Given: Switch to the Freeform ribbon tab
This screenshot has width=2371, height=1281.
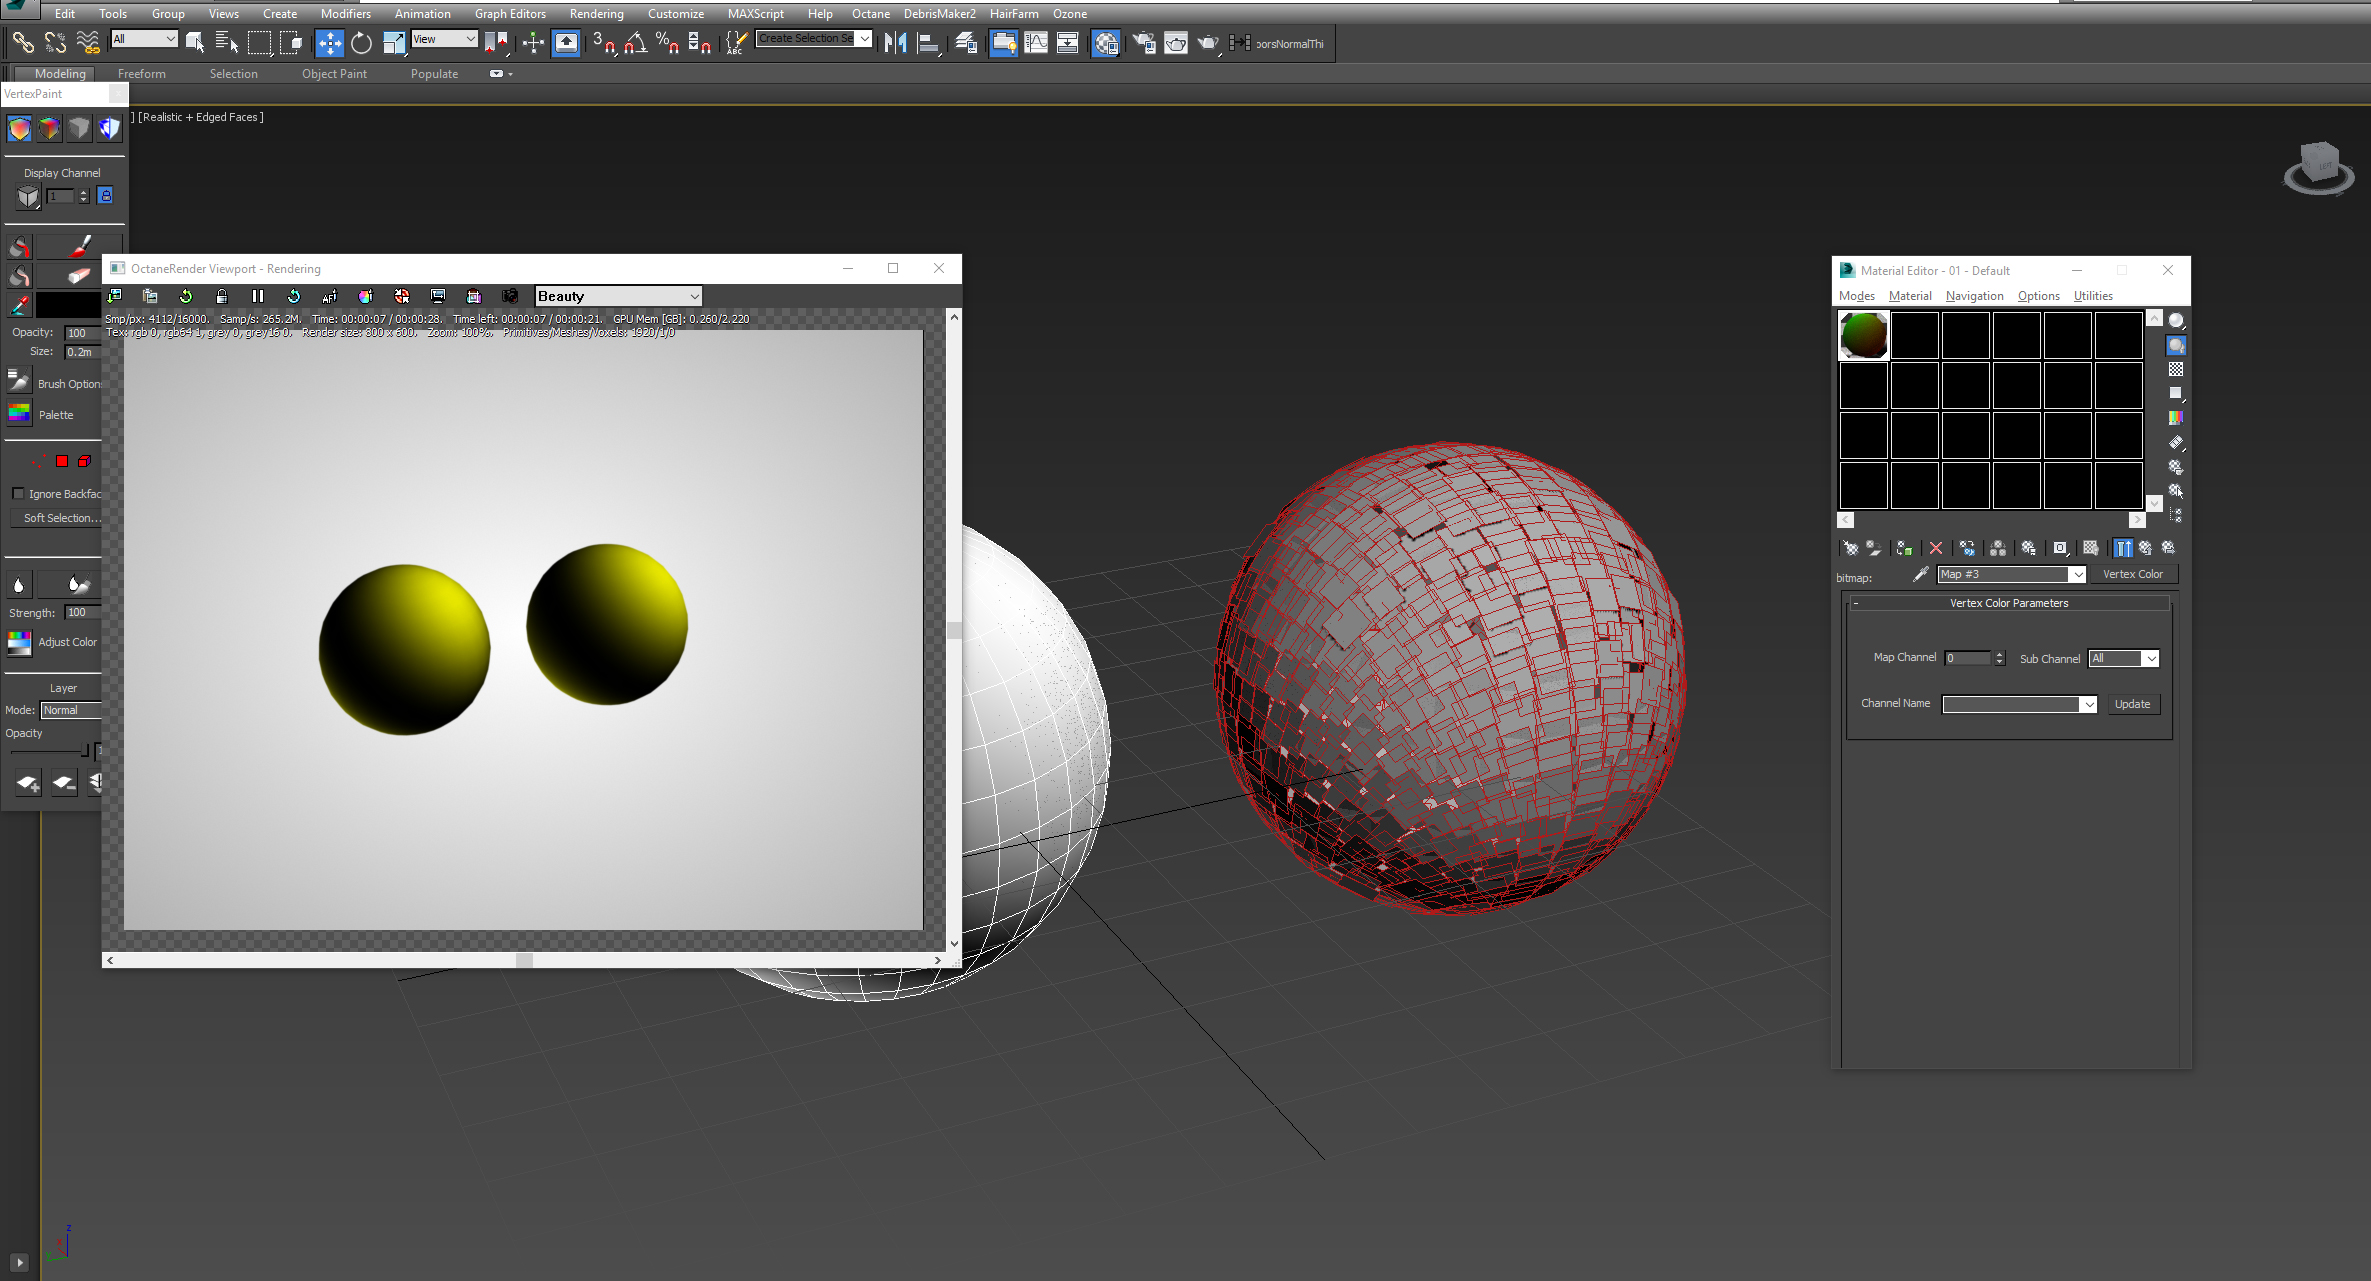Looking at the screenshot, I should tap(141, 73).
